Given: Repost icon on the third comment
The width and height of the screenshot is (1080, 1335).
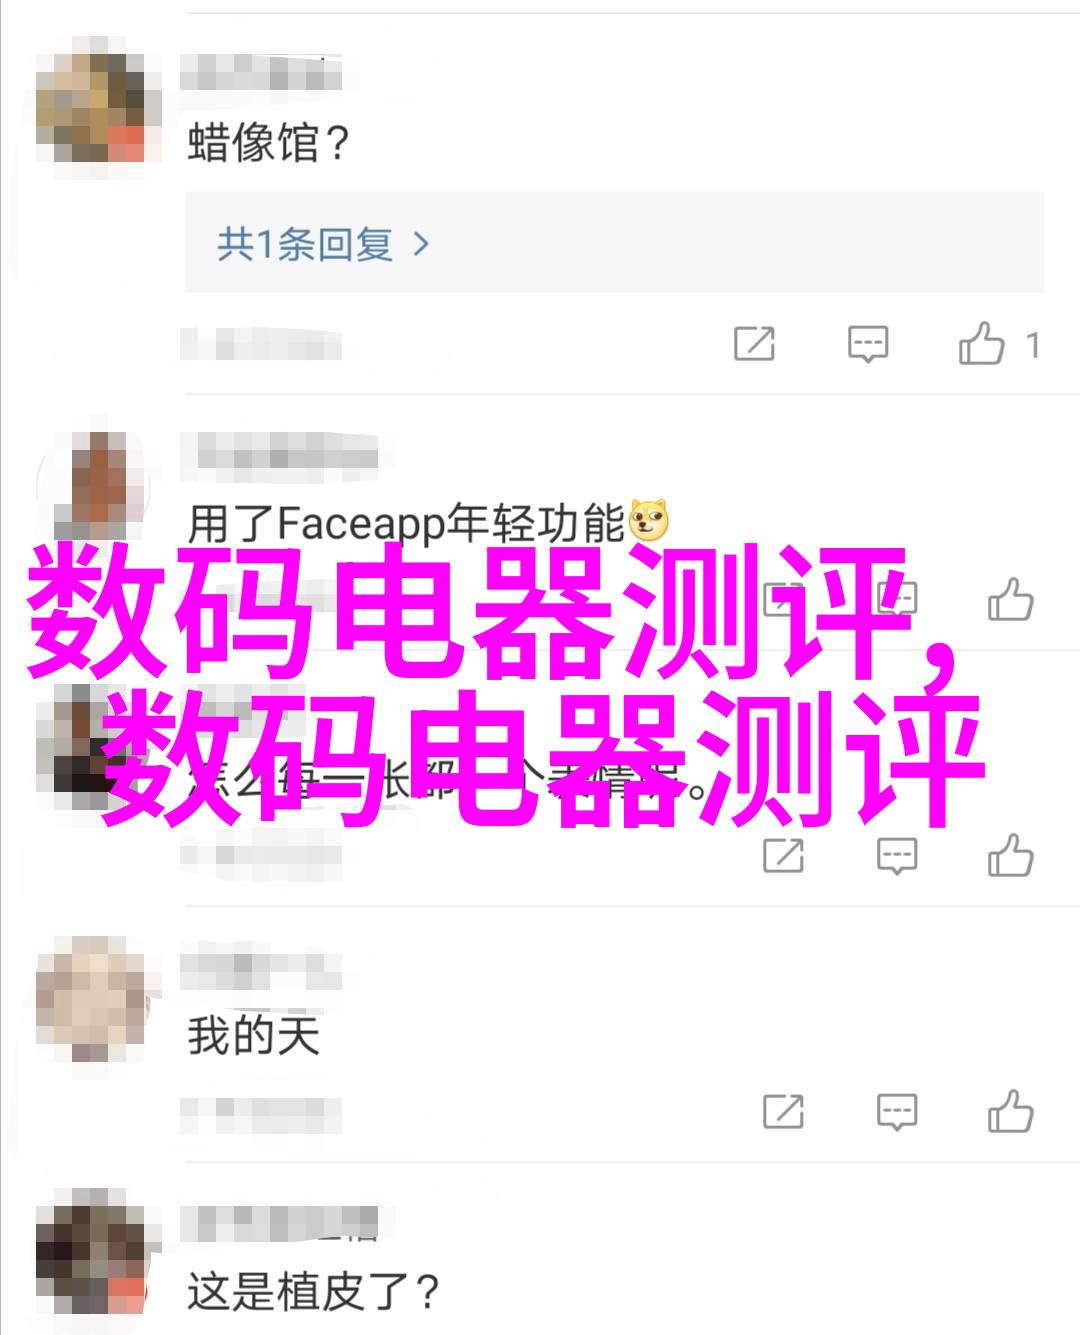Looking at the screenshot, I should [x=783, y=856].
